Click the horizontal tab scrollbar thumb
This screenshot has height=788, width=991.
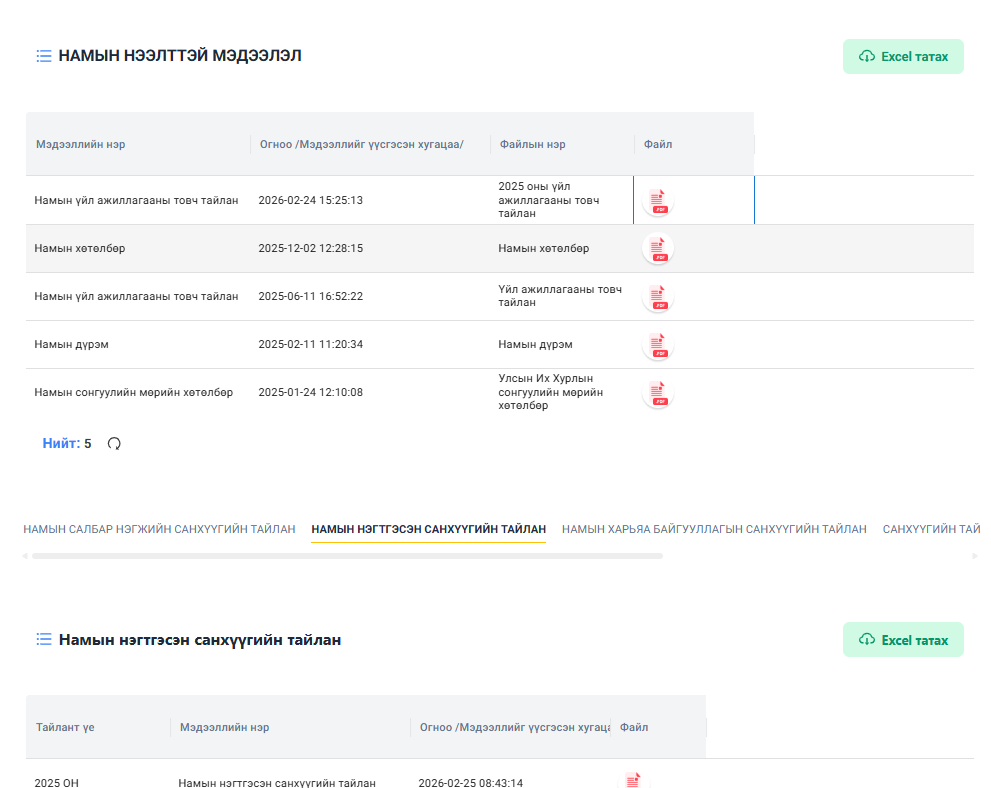346,556
